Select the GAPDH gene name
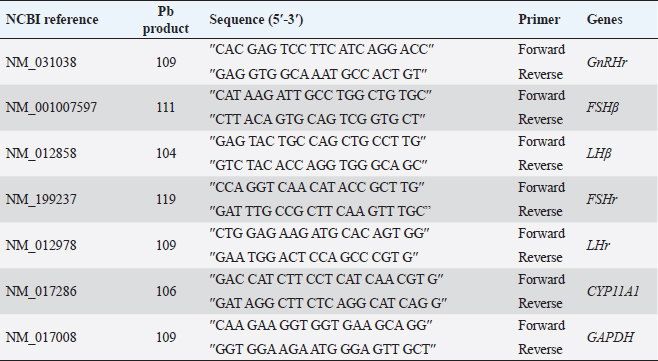 (x=610, y=337)
